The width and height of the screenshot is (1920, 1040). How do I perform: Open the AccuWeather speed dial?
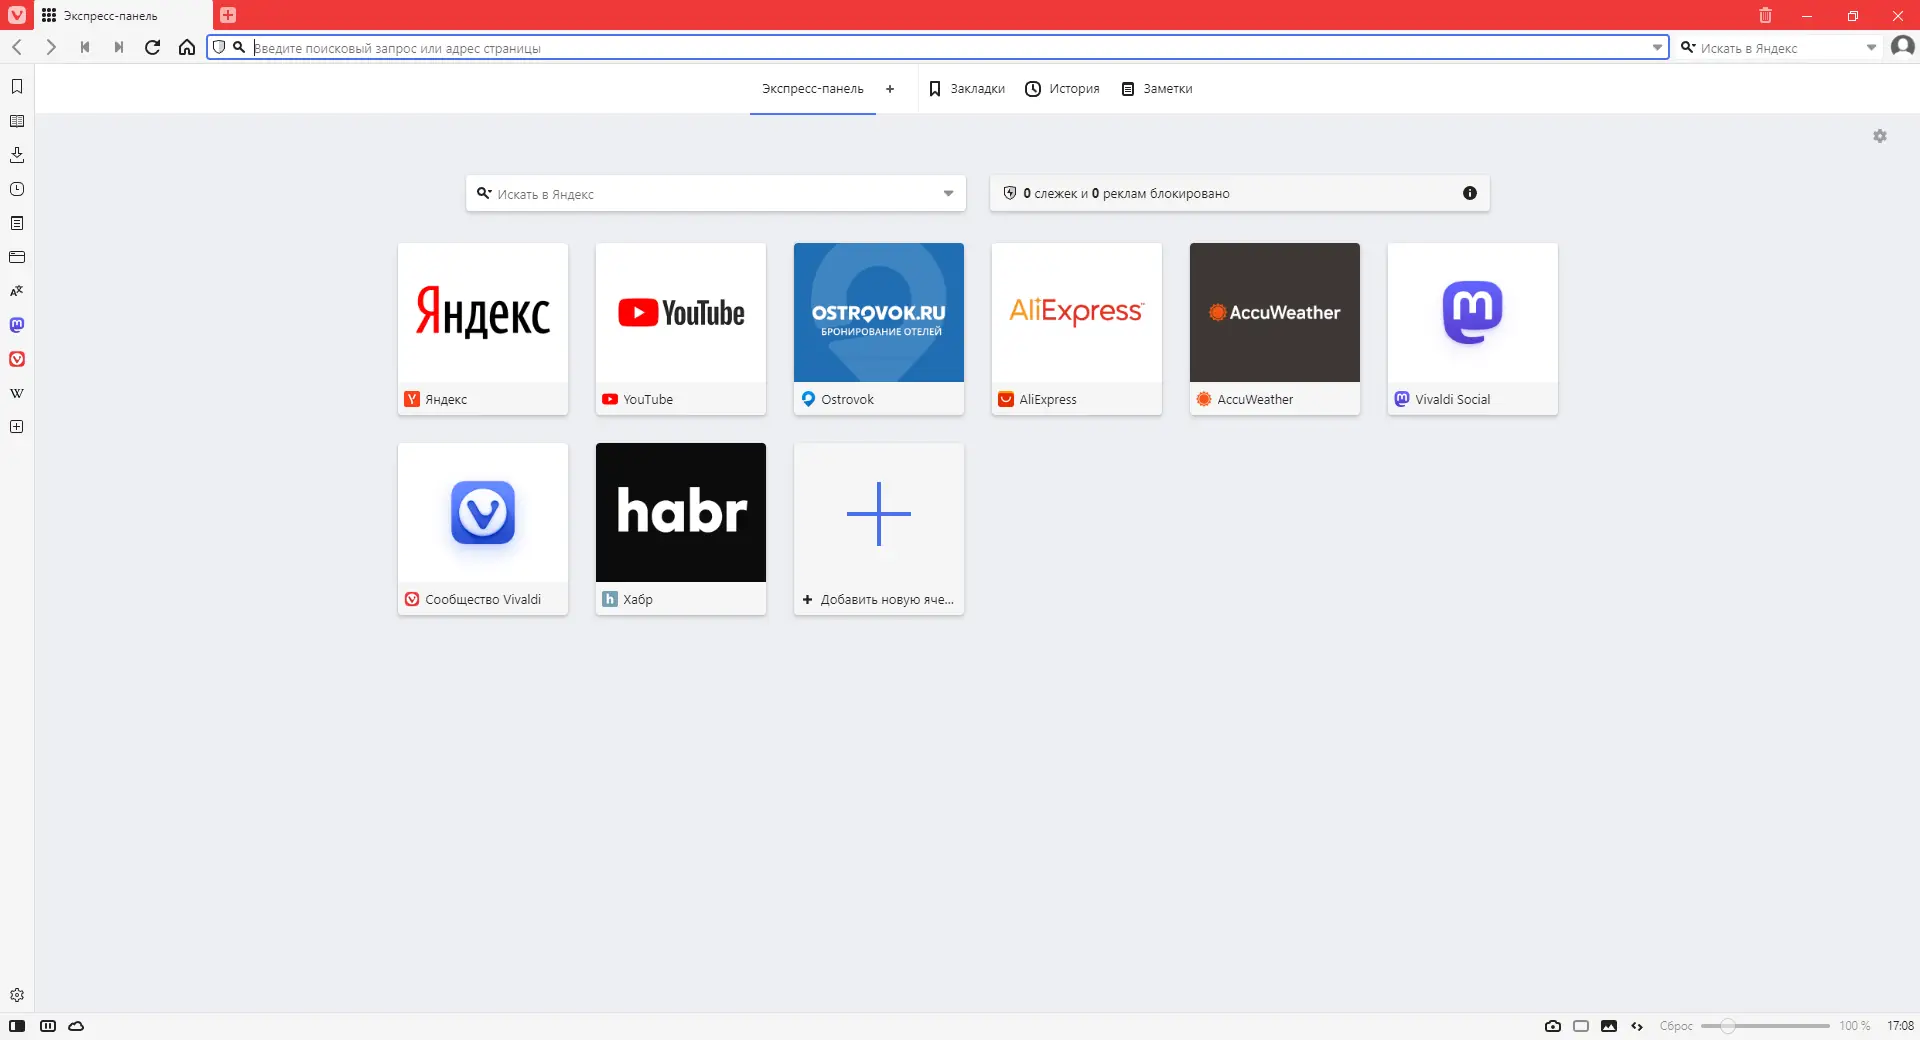pos(1275,329)
